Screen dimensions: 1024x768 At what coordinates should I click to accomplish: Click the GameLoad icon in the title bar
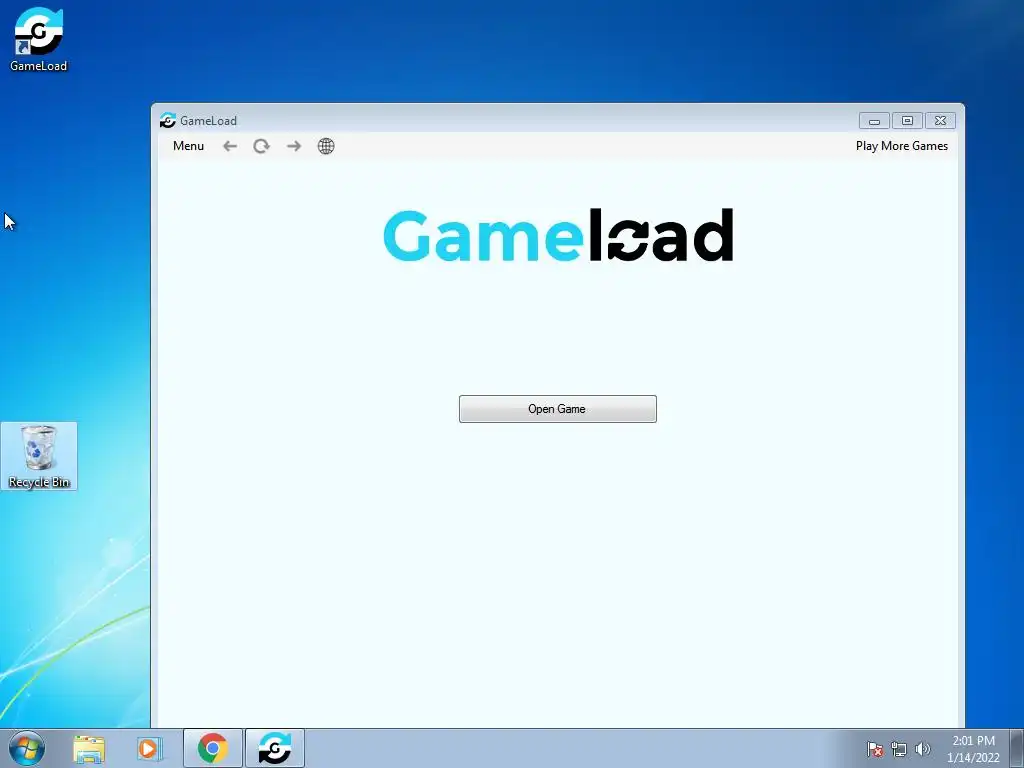coord(168,120)
